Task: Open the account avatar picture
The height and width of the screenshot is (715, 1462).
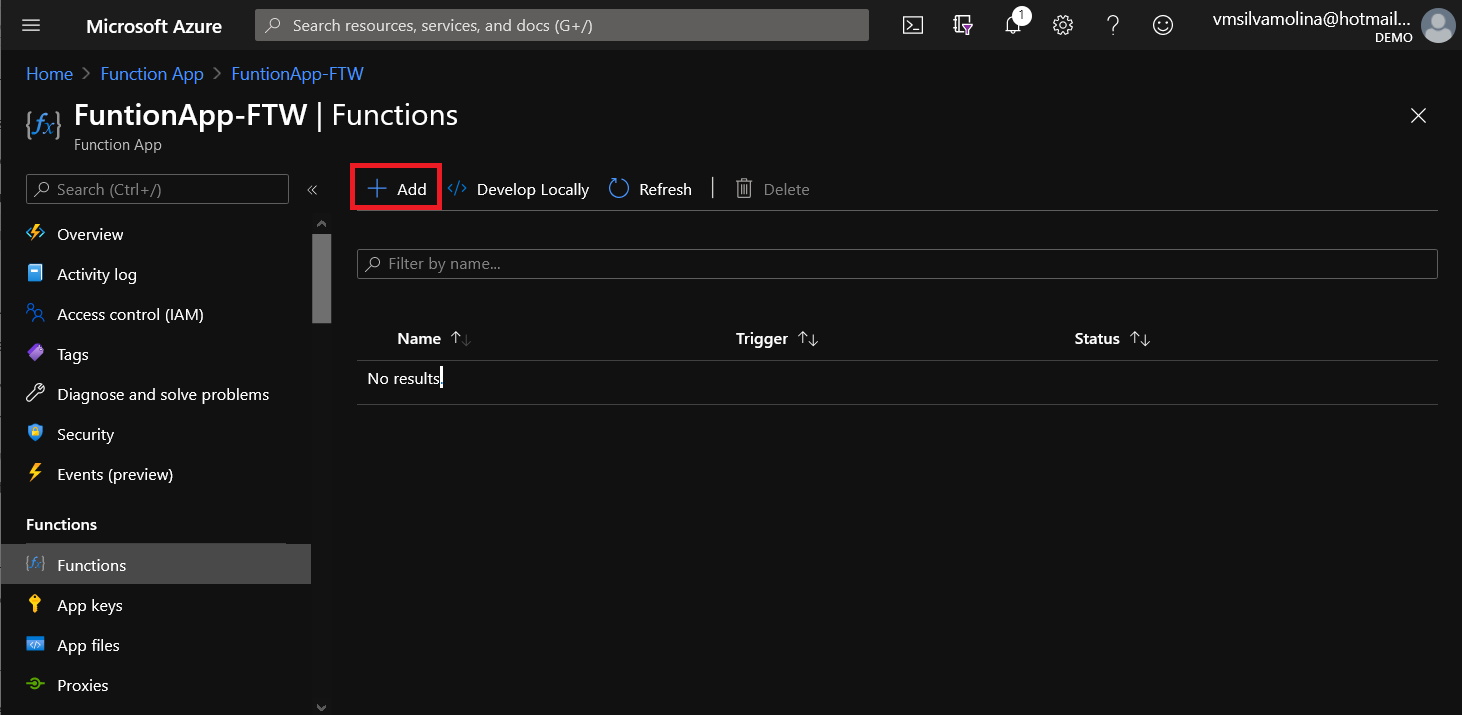Action: click(1438, 25)
